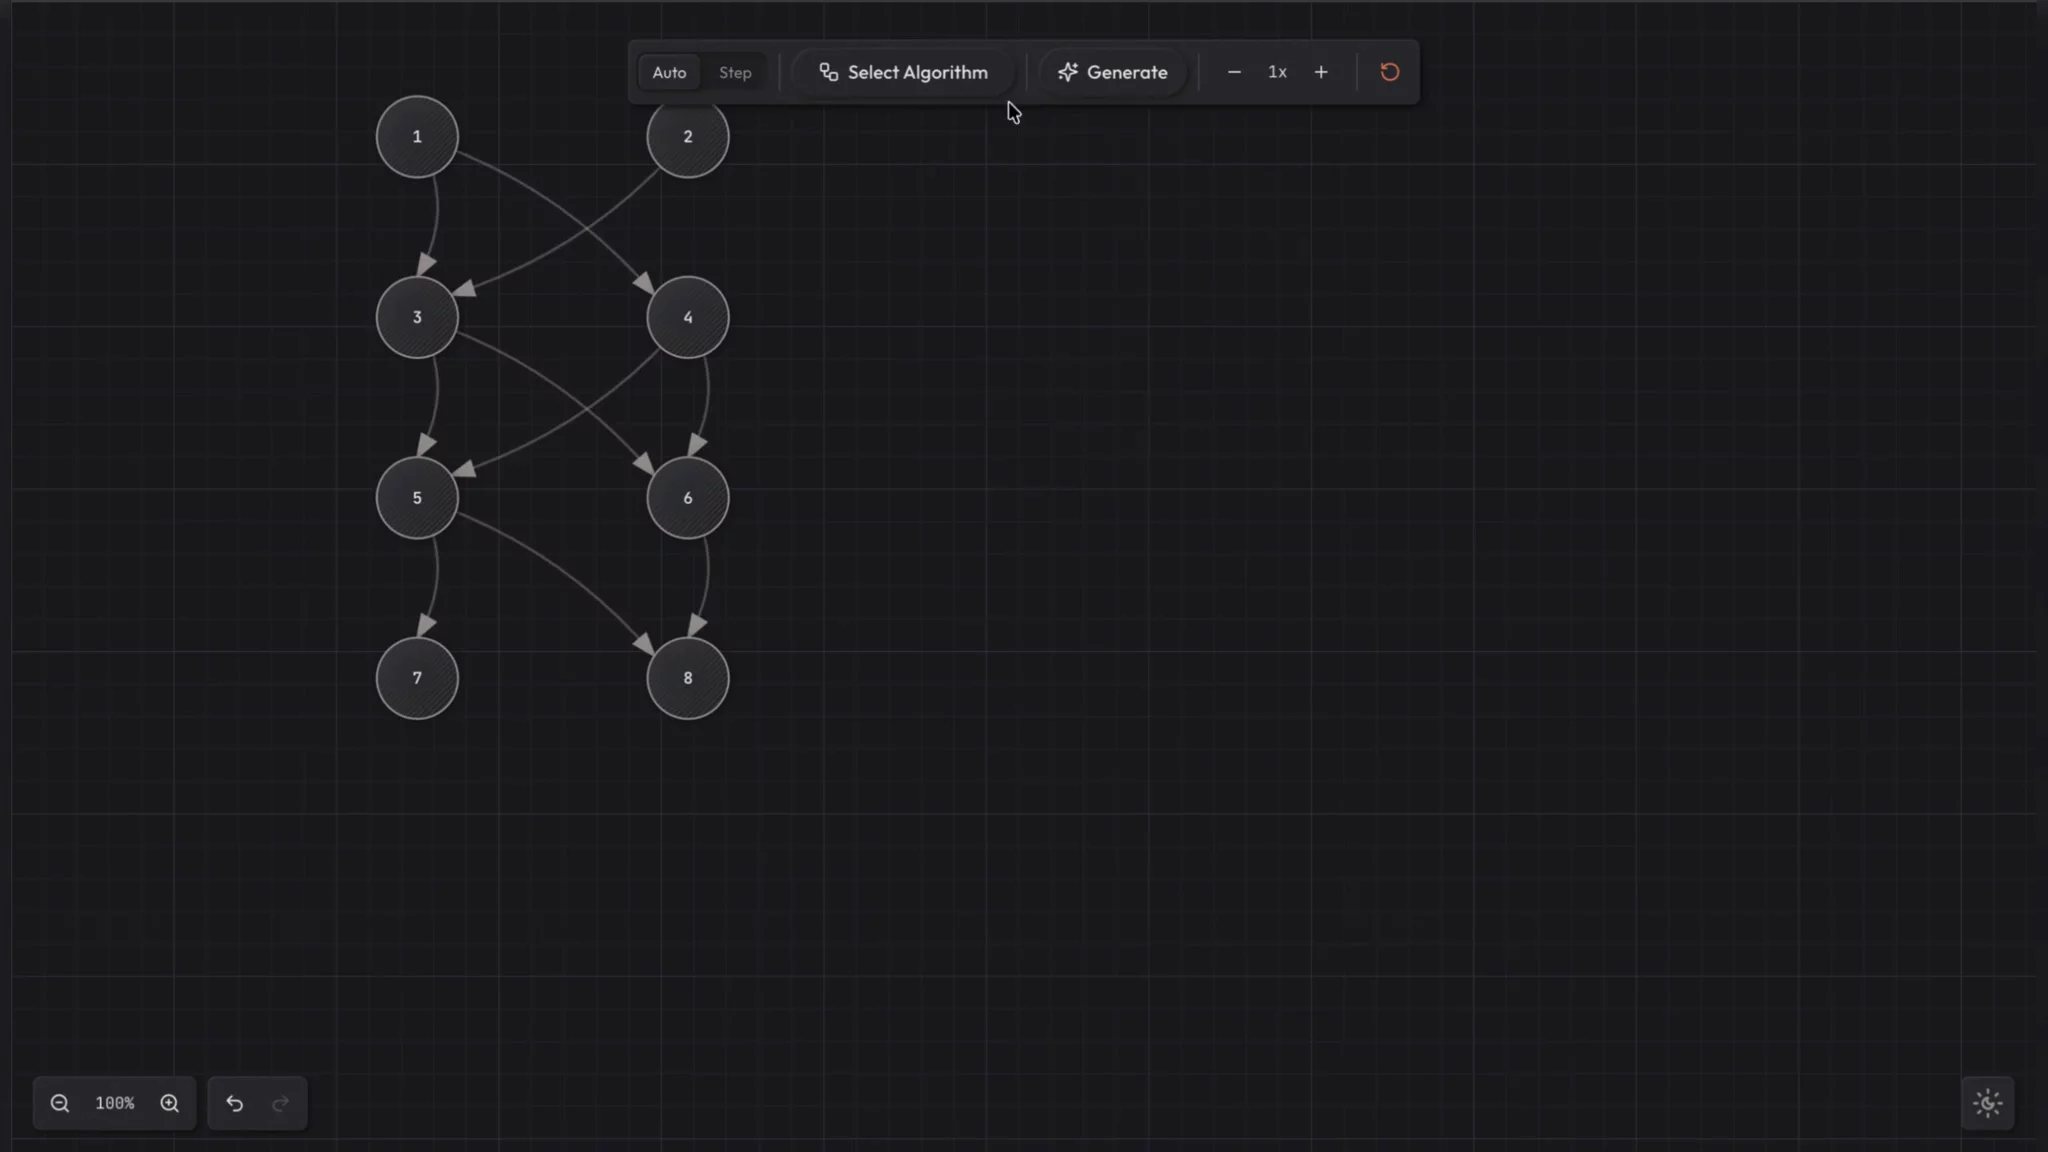Zoom out using the magnifier minus icon
Viewport: 2048px width, 1152px height.
60,1103
